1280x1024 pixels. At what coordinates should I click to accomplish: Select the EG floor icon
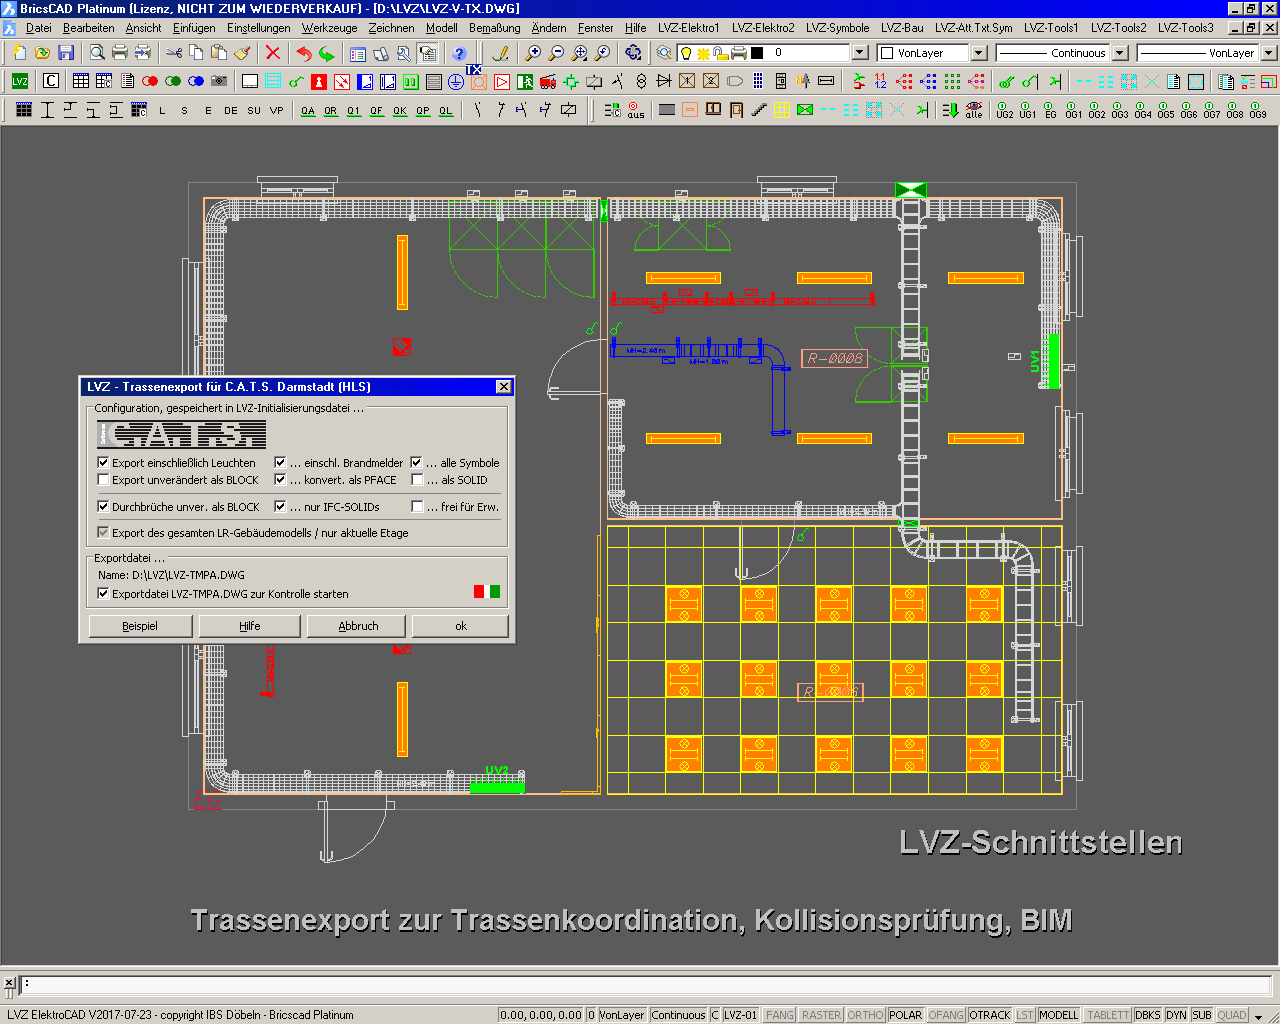click(x=1050, y=110)
